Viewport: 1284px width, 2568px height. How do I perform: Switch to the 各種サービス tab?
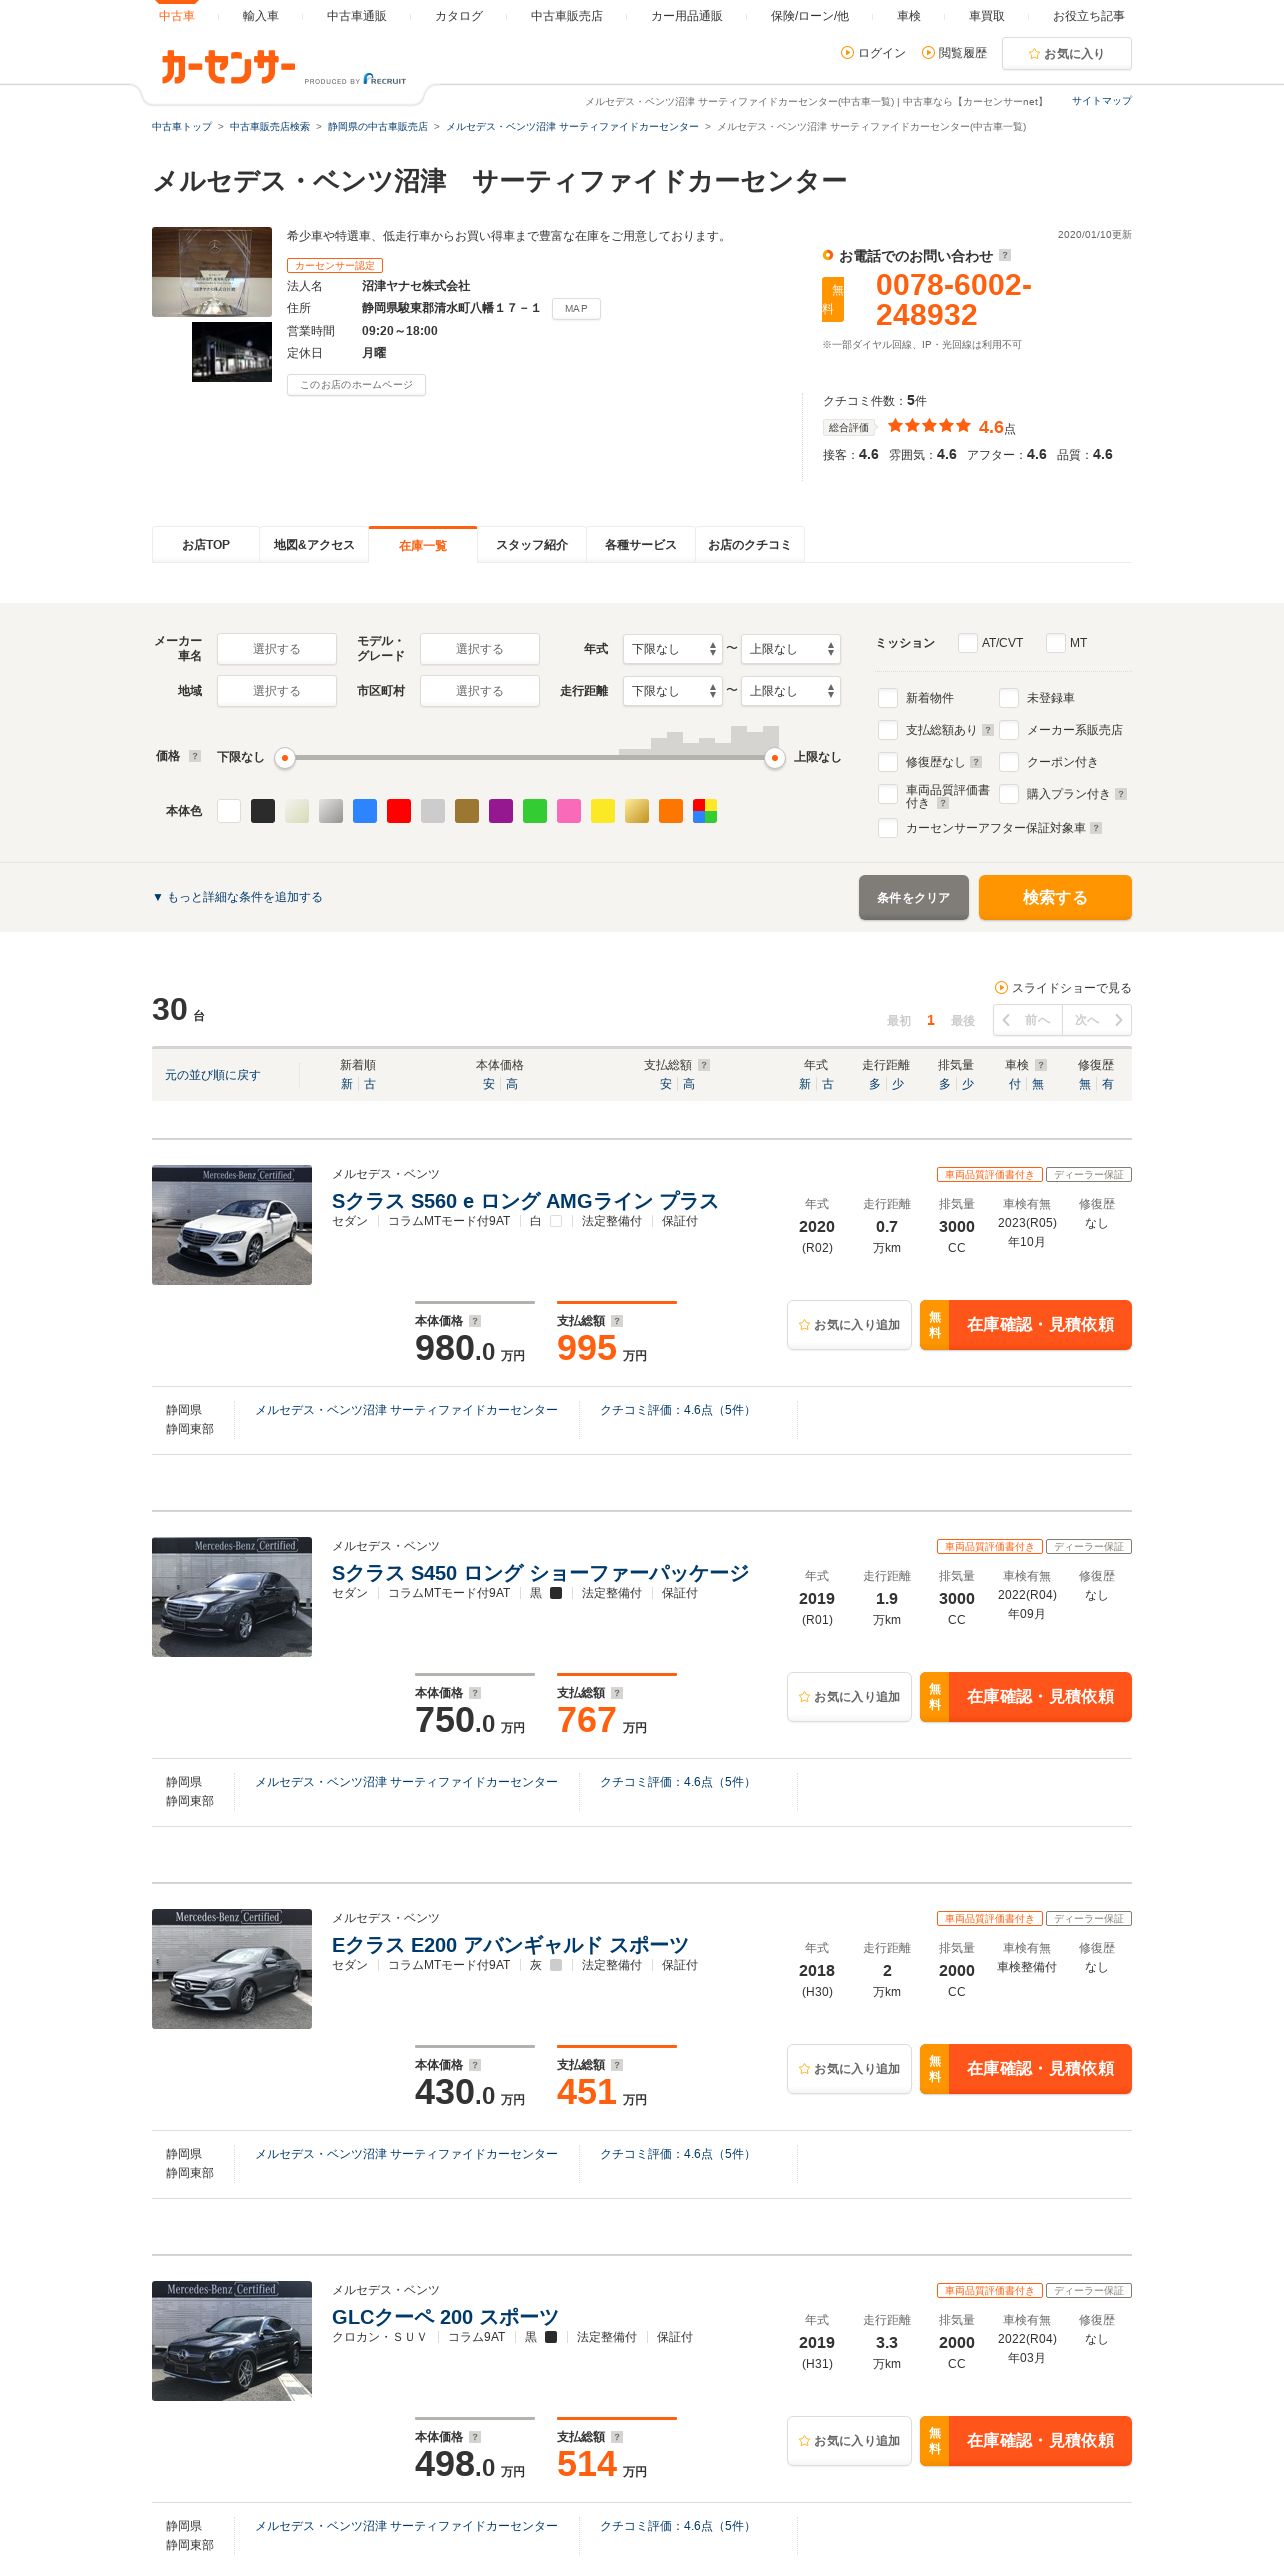[x=641, y=545]
